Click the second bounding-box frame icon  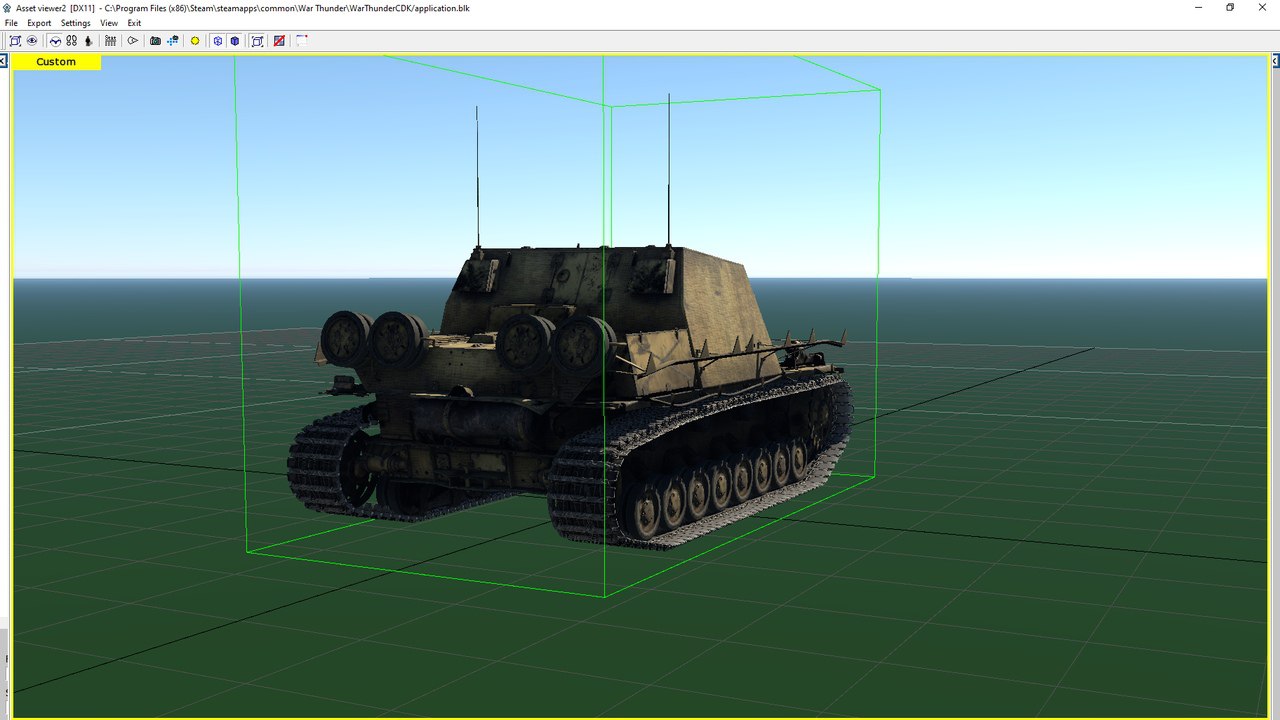257,41
